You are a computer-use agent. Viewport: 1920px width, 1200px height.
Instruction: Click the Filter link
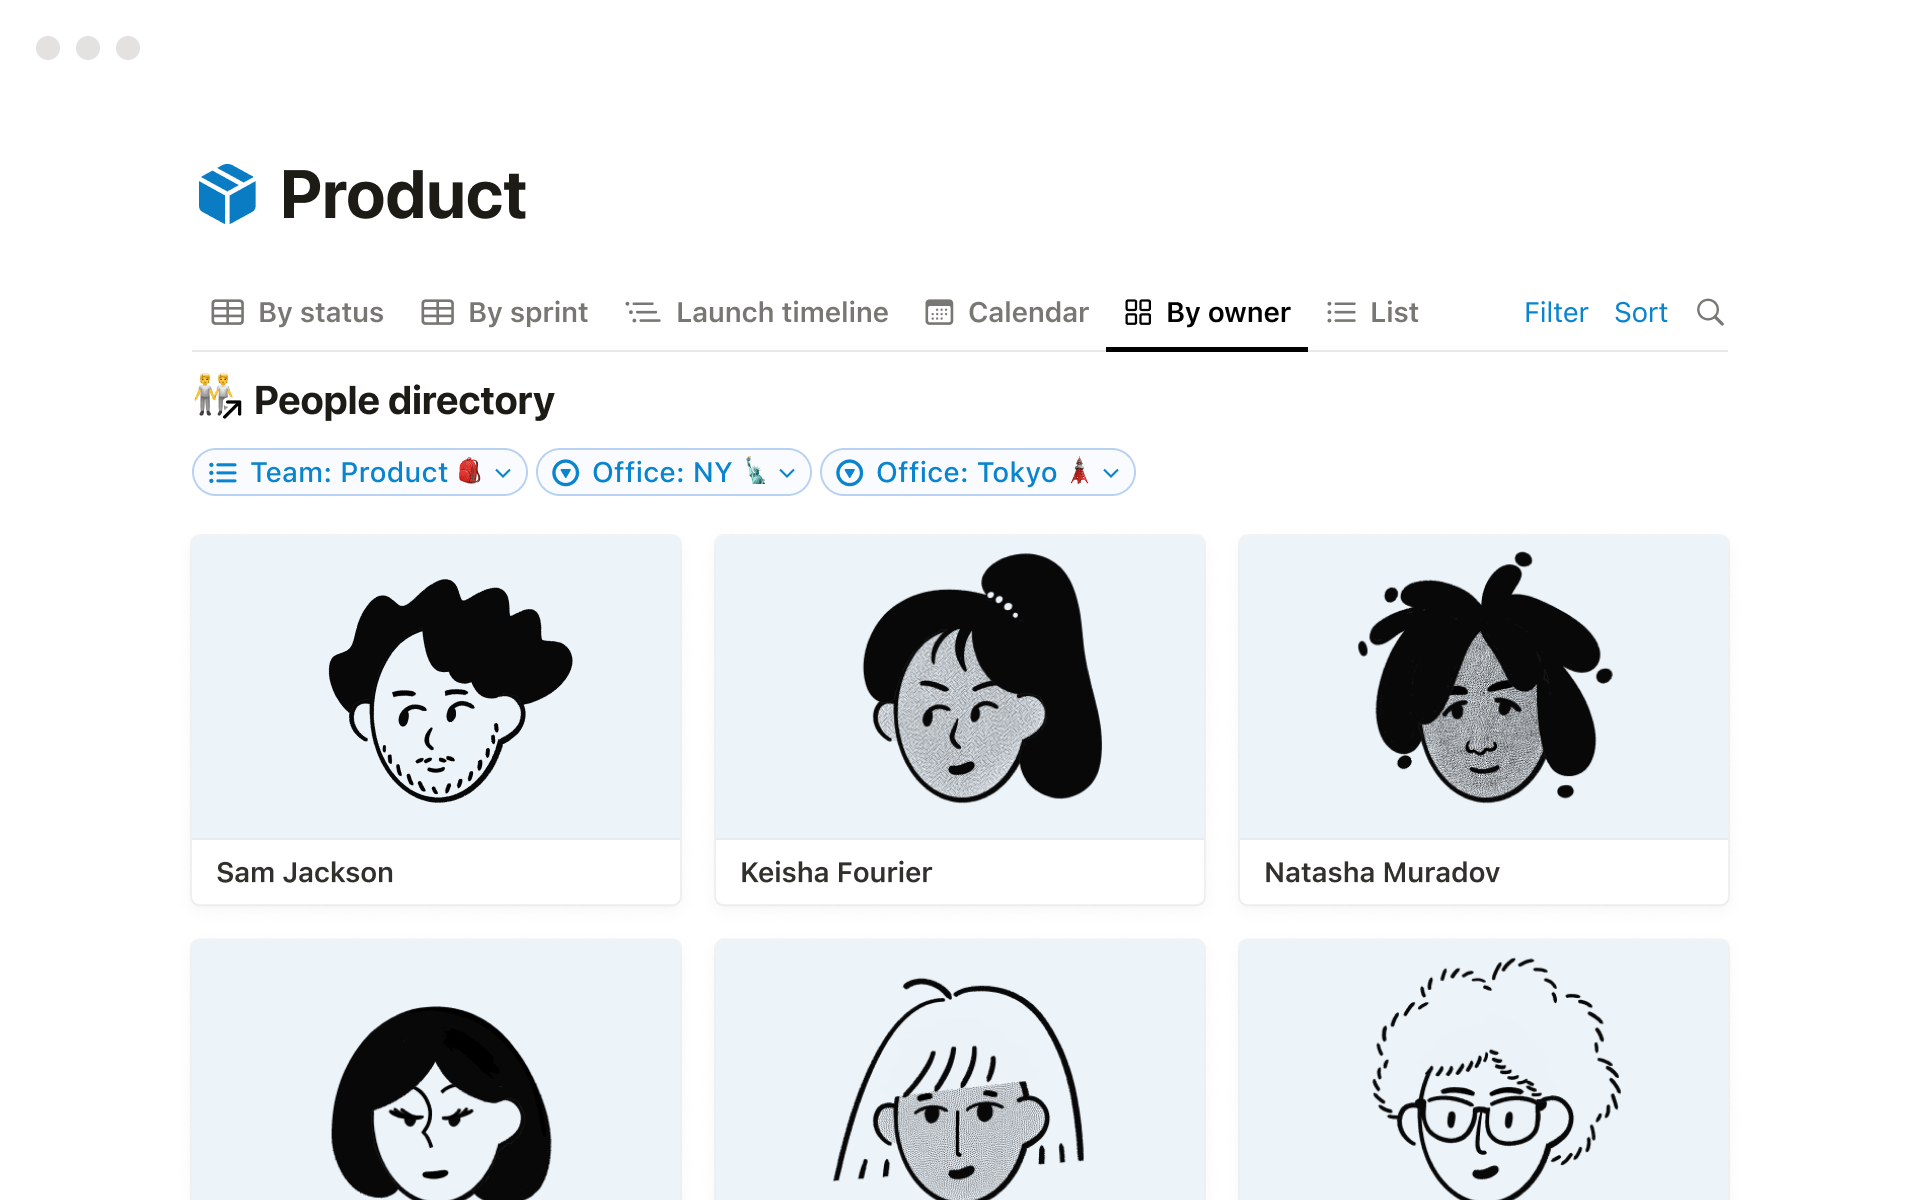(1555, 313)
